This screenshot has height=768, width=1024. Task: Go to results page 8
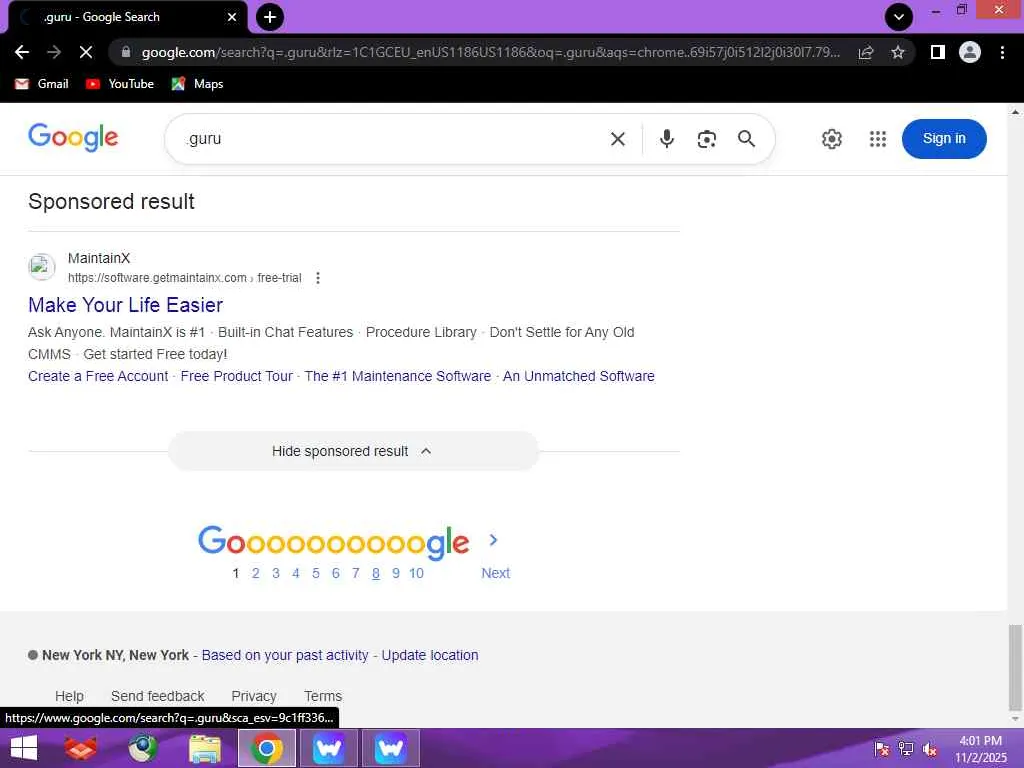(x=376, y=573)
